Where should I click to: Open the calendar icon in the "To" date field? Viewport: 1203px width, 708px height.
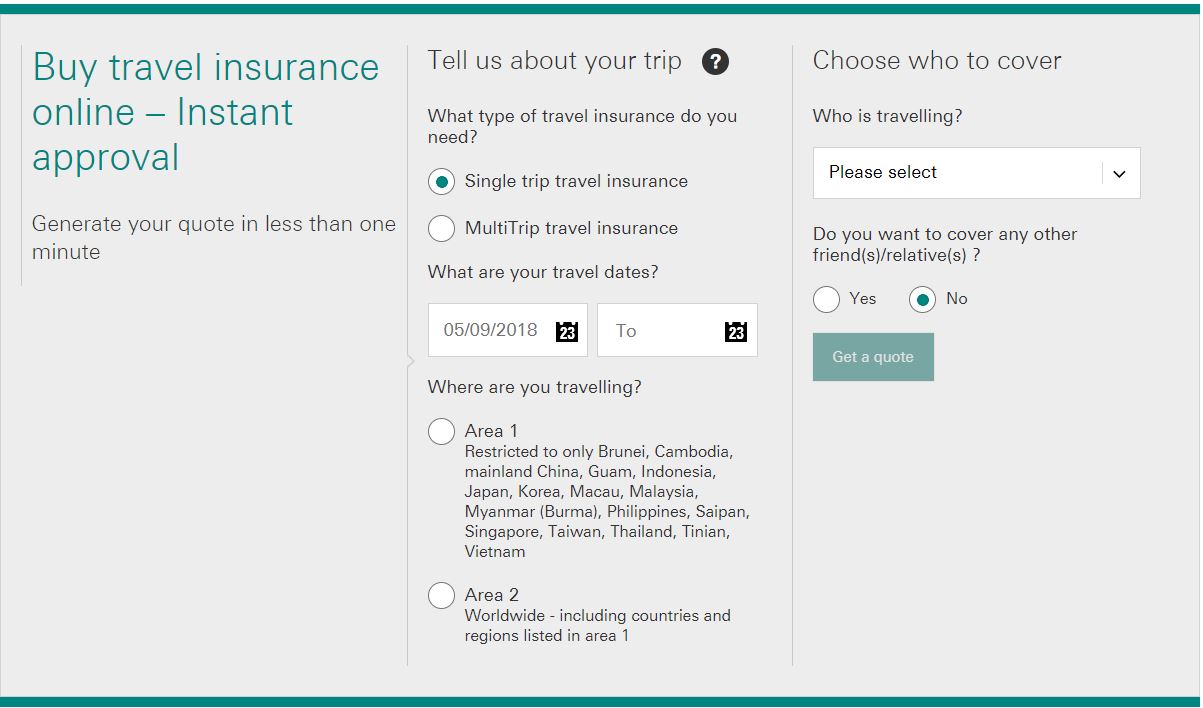737,330
